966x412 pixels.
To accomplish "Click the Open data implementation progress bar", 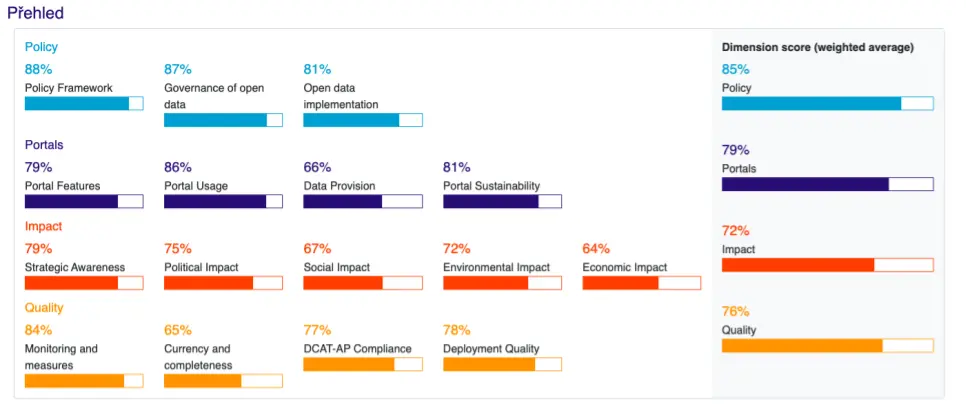I will (x=362, y=120).
